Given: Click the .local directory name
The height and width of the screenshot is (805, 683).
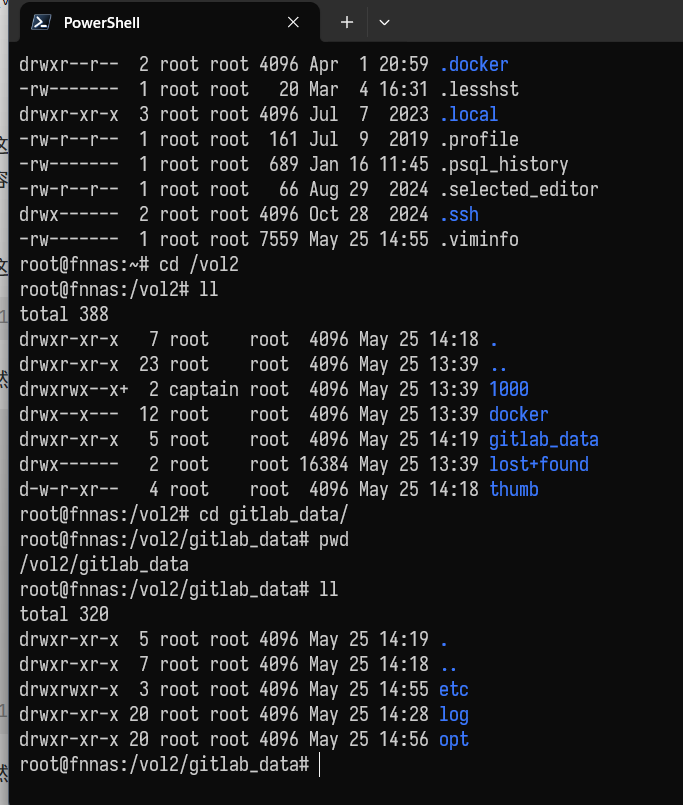Looking at the screenshot, I should (468, 114).
